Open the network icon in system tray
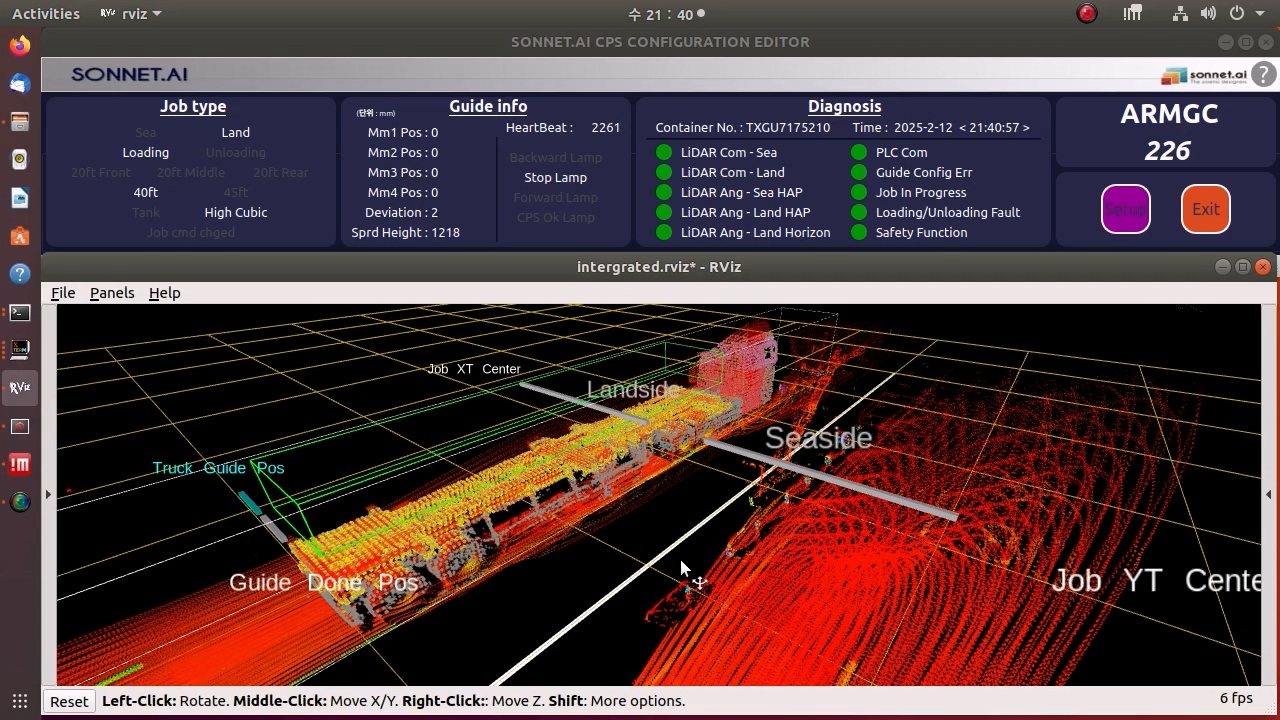The height and width of the screenshot is (720, 1280). [x=1181, y=14]
